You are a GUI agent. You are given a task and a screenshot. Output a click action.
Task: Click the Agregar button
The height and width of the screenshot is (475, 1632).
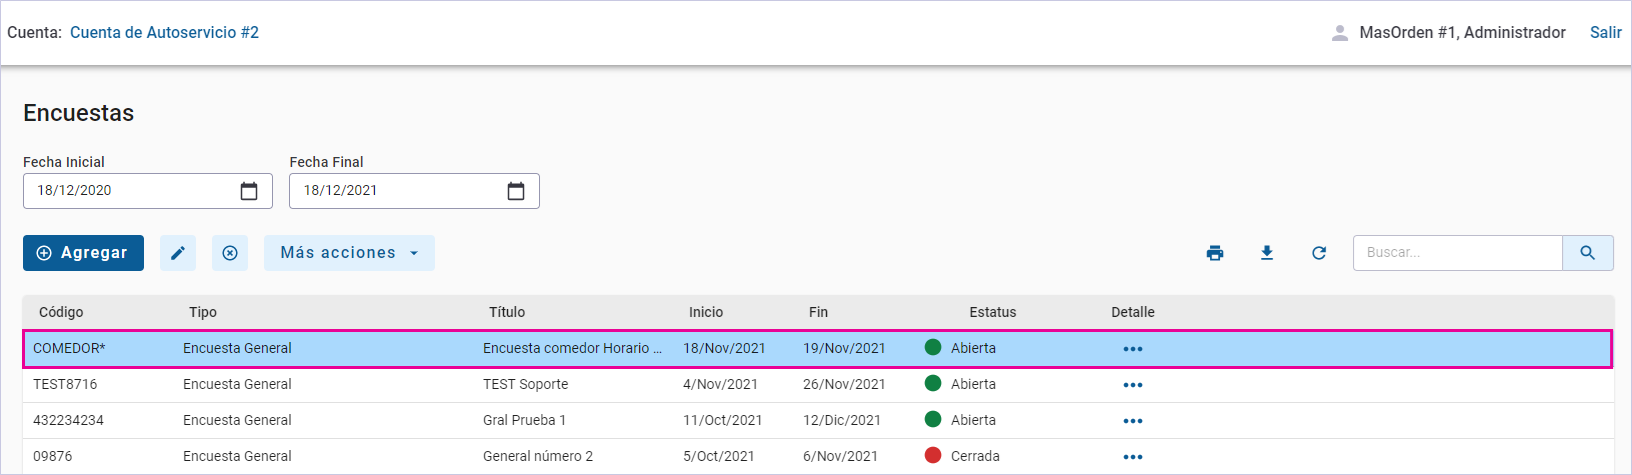(x=83, y=253)
